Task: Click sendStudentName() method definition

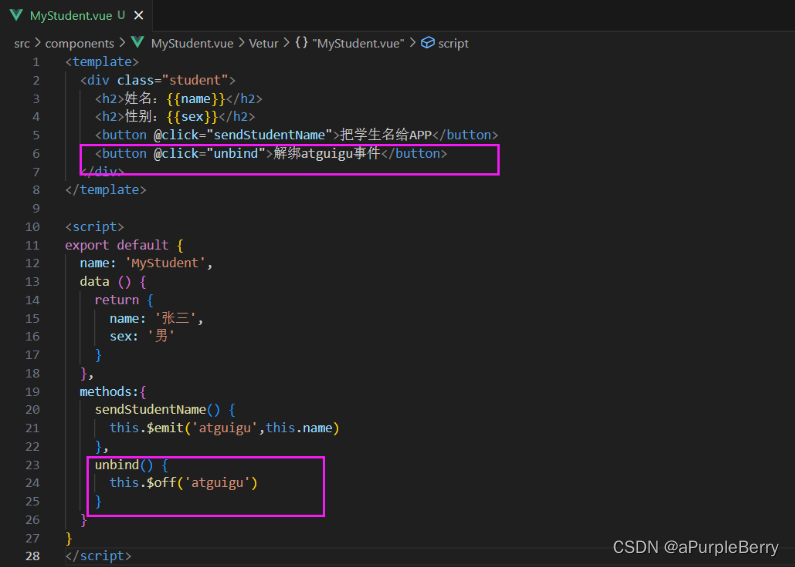Action: click(x=158, y=410)
